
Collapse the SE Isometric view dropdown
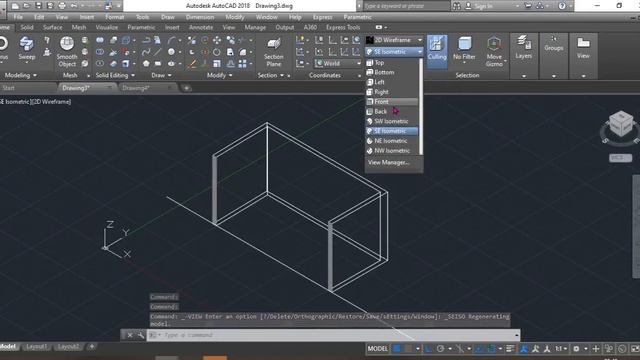[394, 52]
